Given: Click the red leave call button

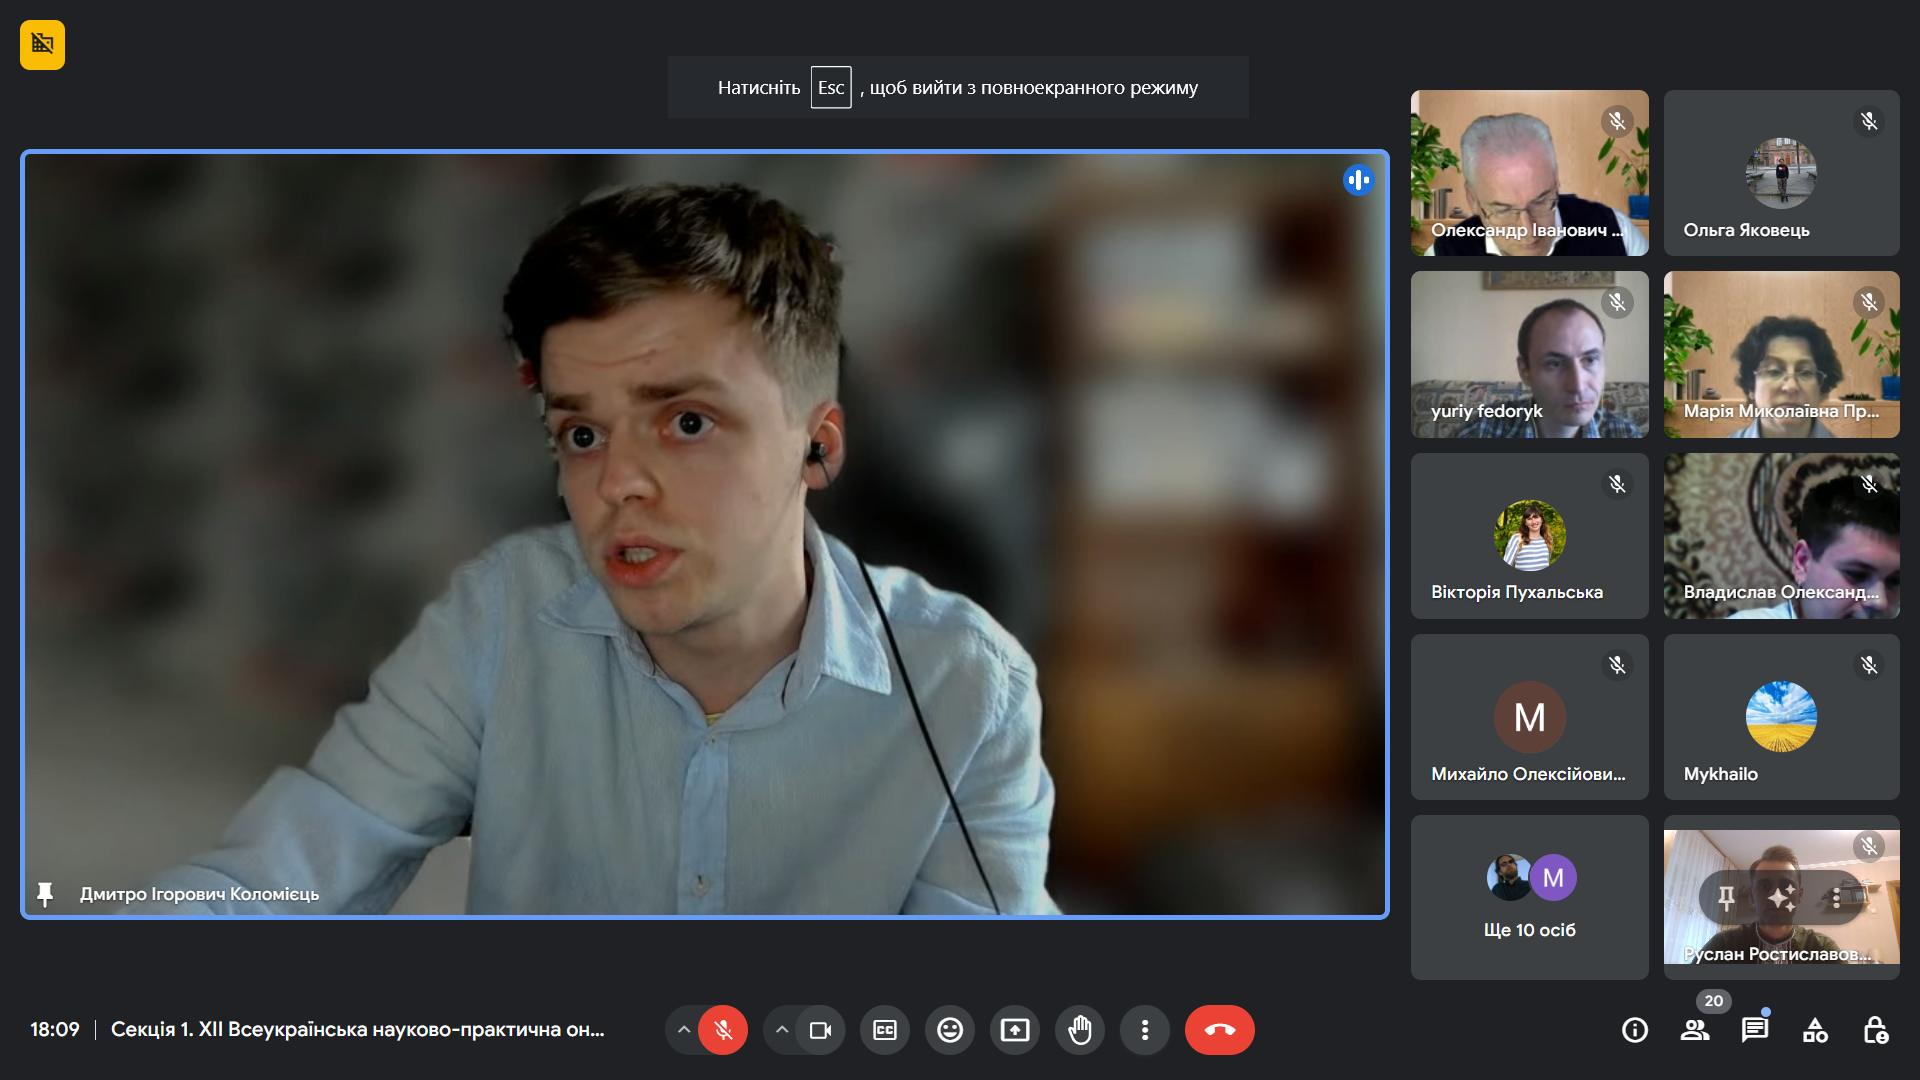Looking at the screenshot, I should [x=1219, y=1030].
